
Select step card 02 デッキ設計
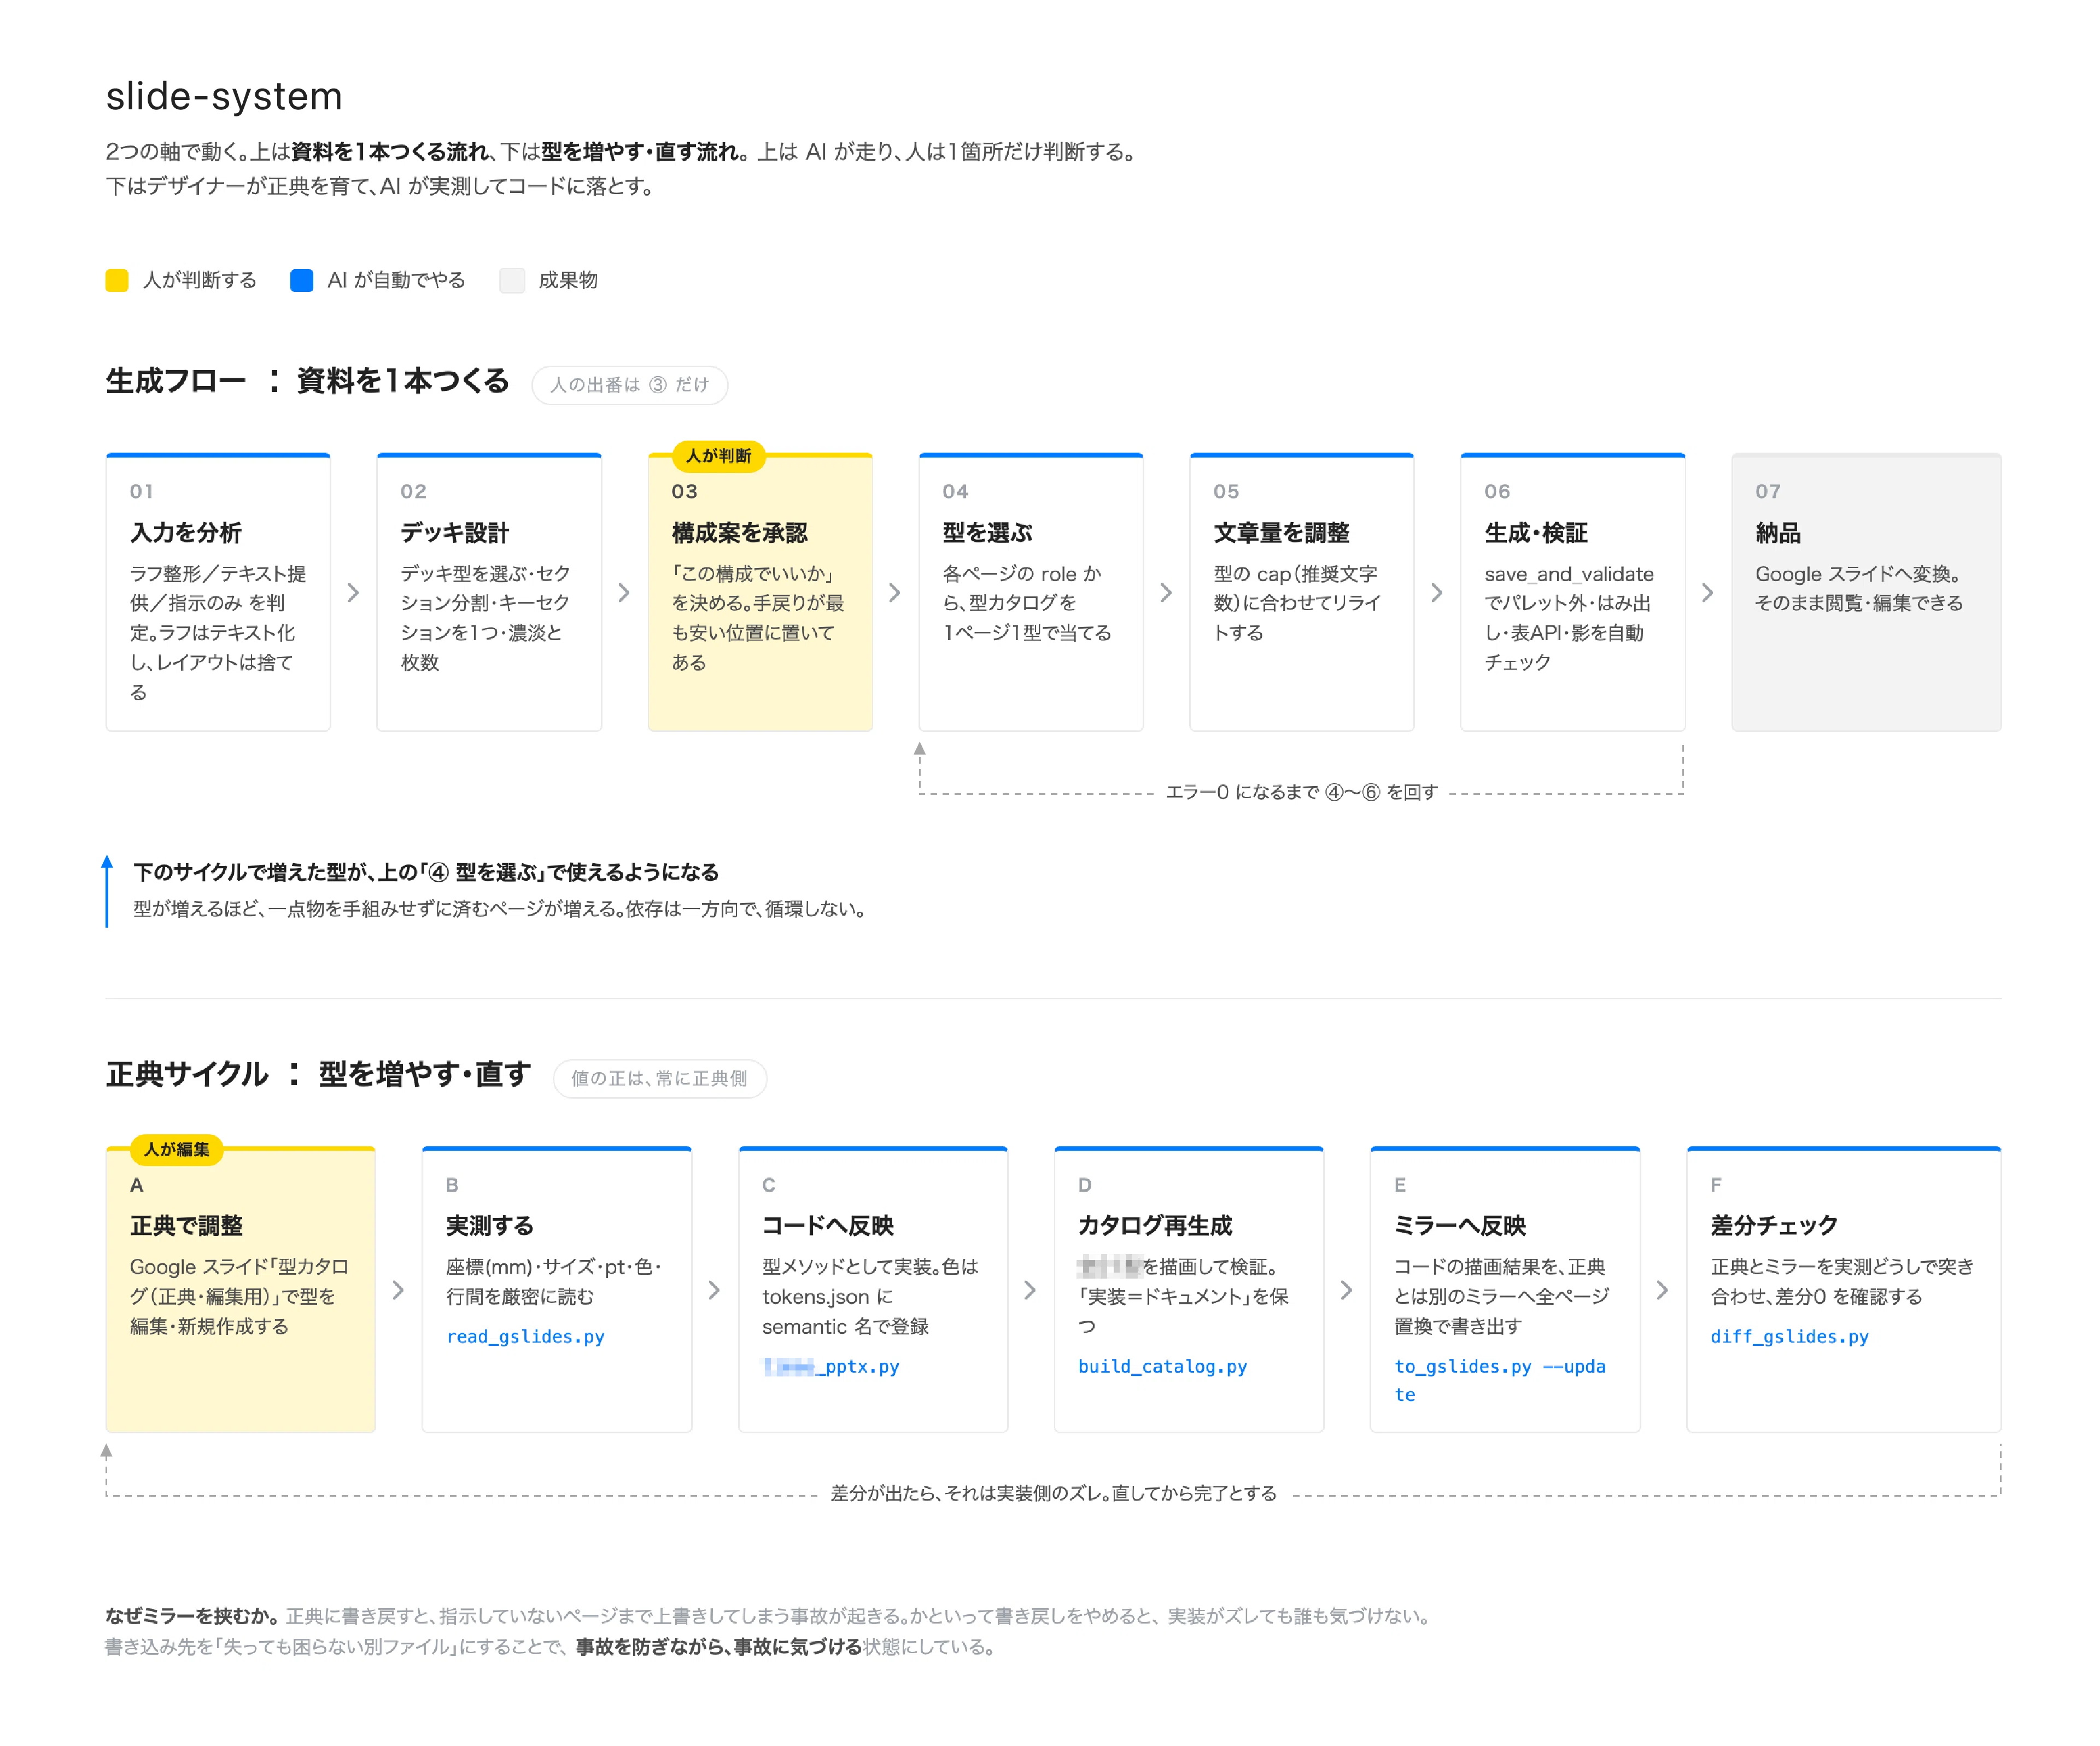489,592
